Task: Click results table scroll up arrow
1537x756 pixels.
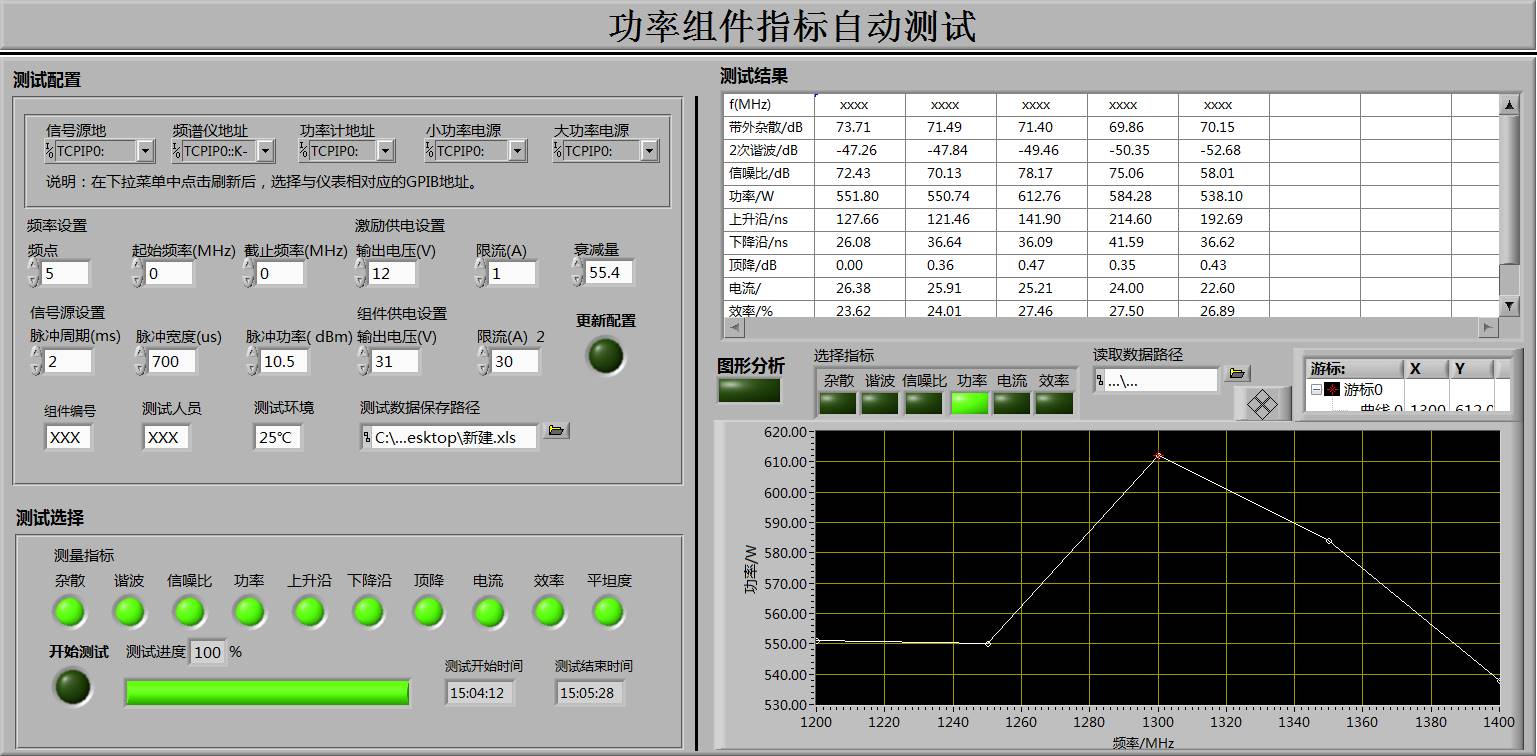Action: coord(1510,105)
